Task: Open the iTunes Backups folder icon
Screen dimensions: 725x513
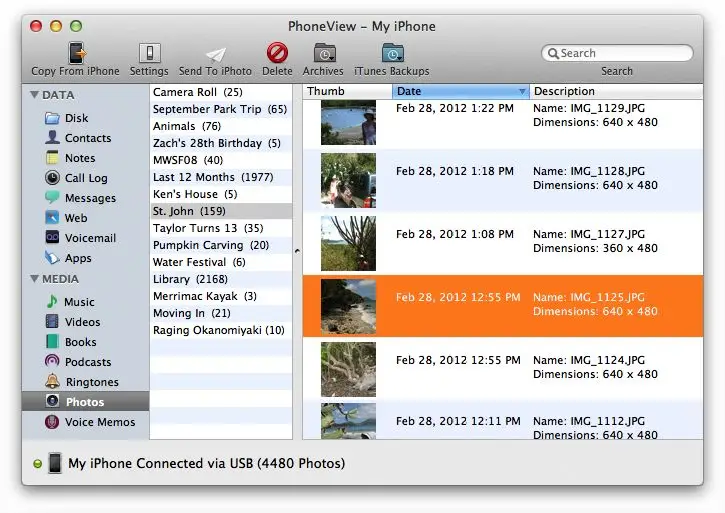Action: click(393, 53)
